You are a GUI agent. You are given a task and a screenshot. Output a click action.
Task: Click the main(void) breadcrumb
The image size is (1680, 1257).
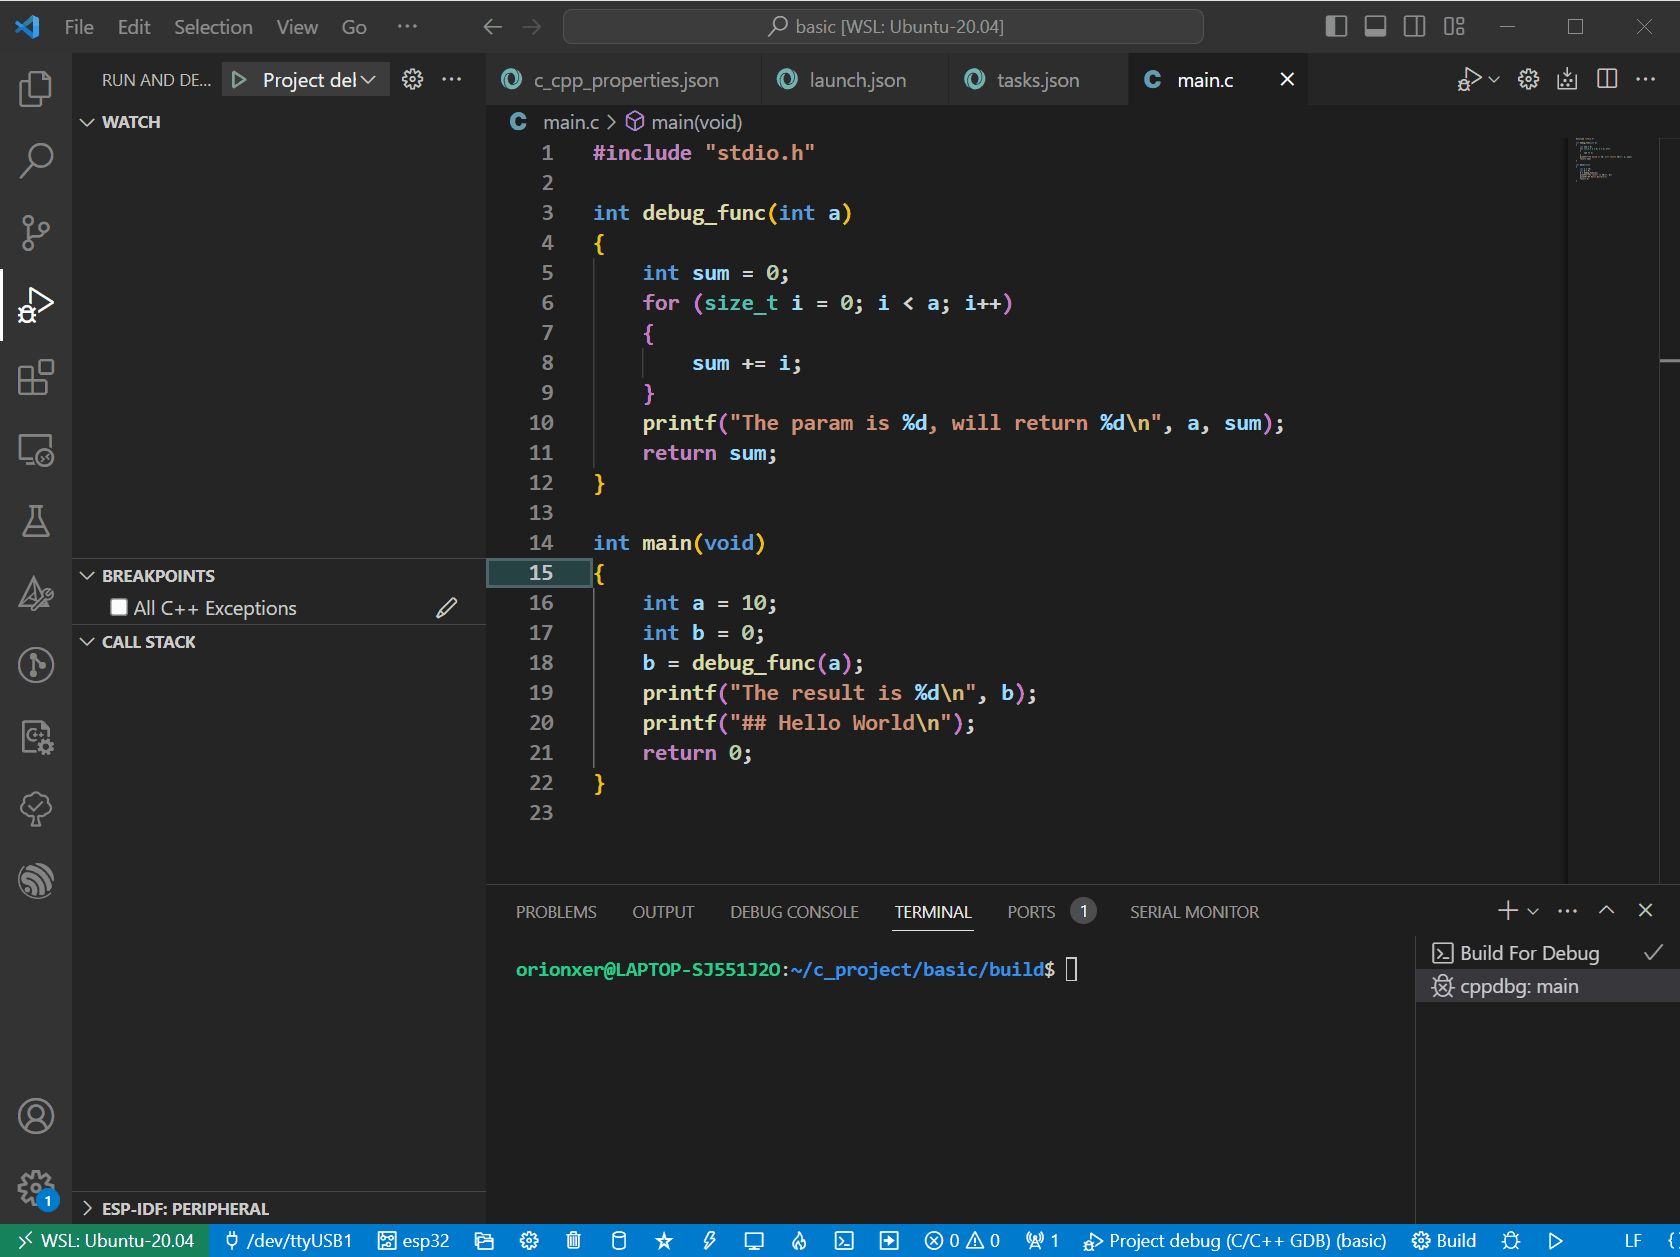tap(685, 122)
